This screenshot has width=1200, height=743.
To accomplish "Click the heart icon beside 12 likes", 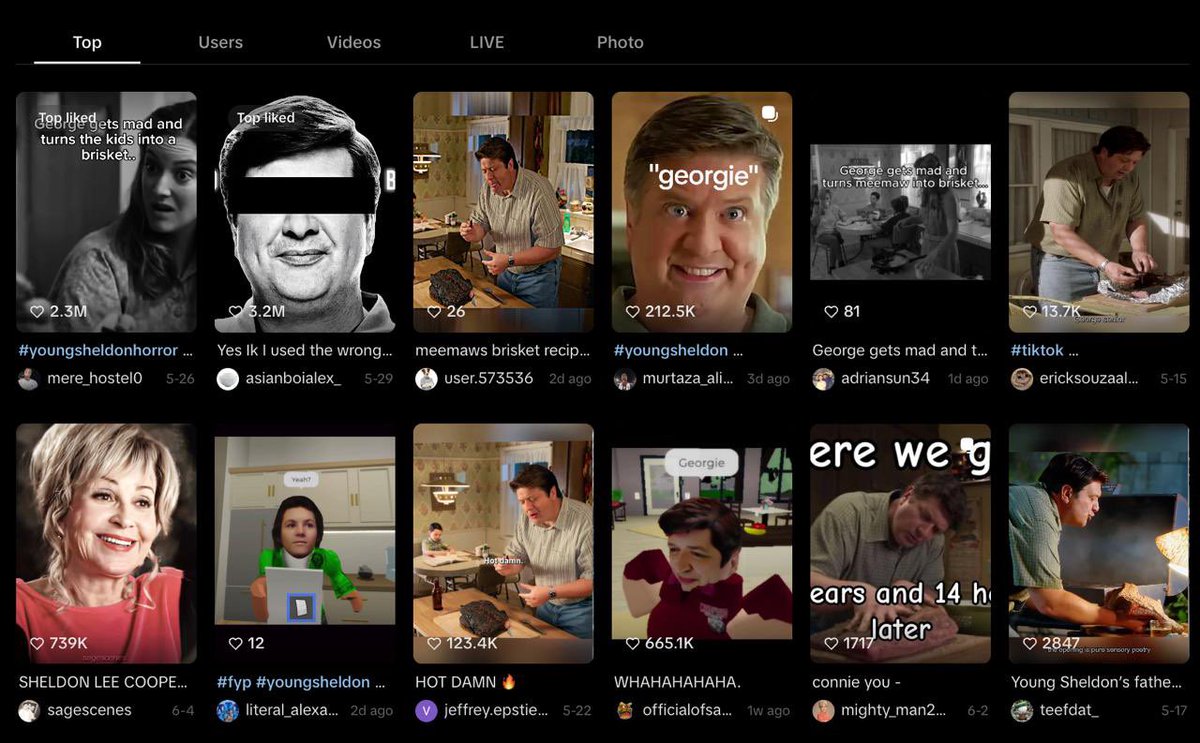I will pos(236,643).
